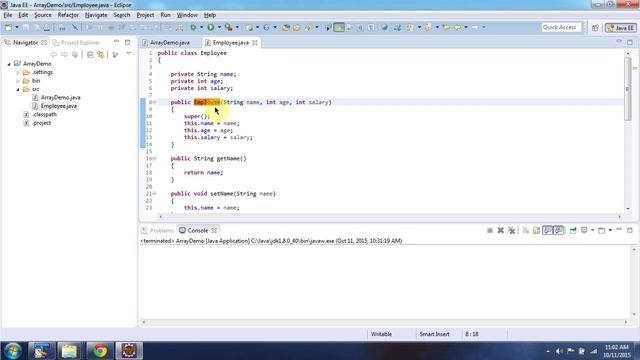Open the Help menu

click(210, 15)
